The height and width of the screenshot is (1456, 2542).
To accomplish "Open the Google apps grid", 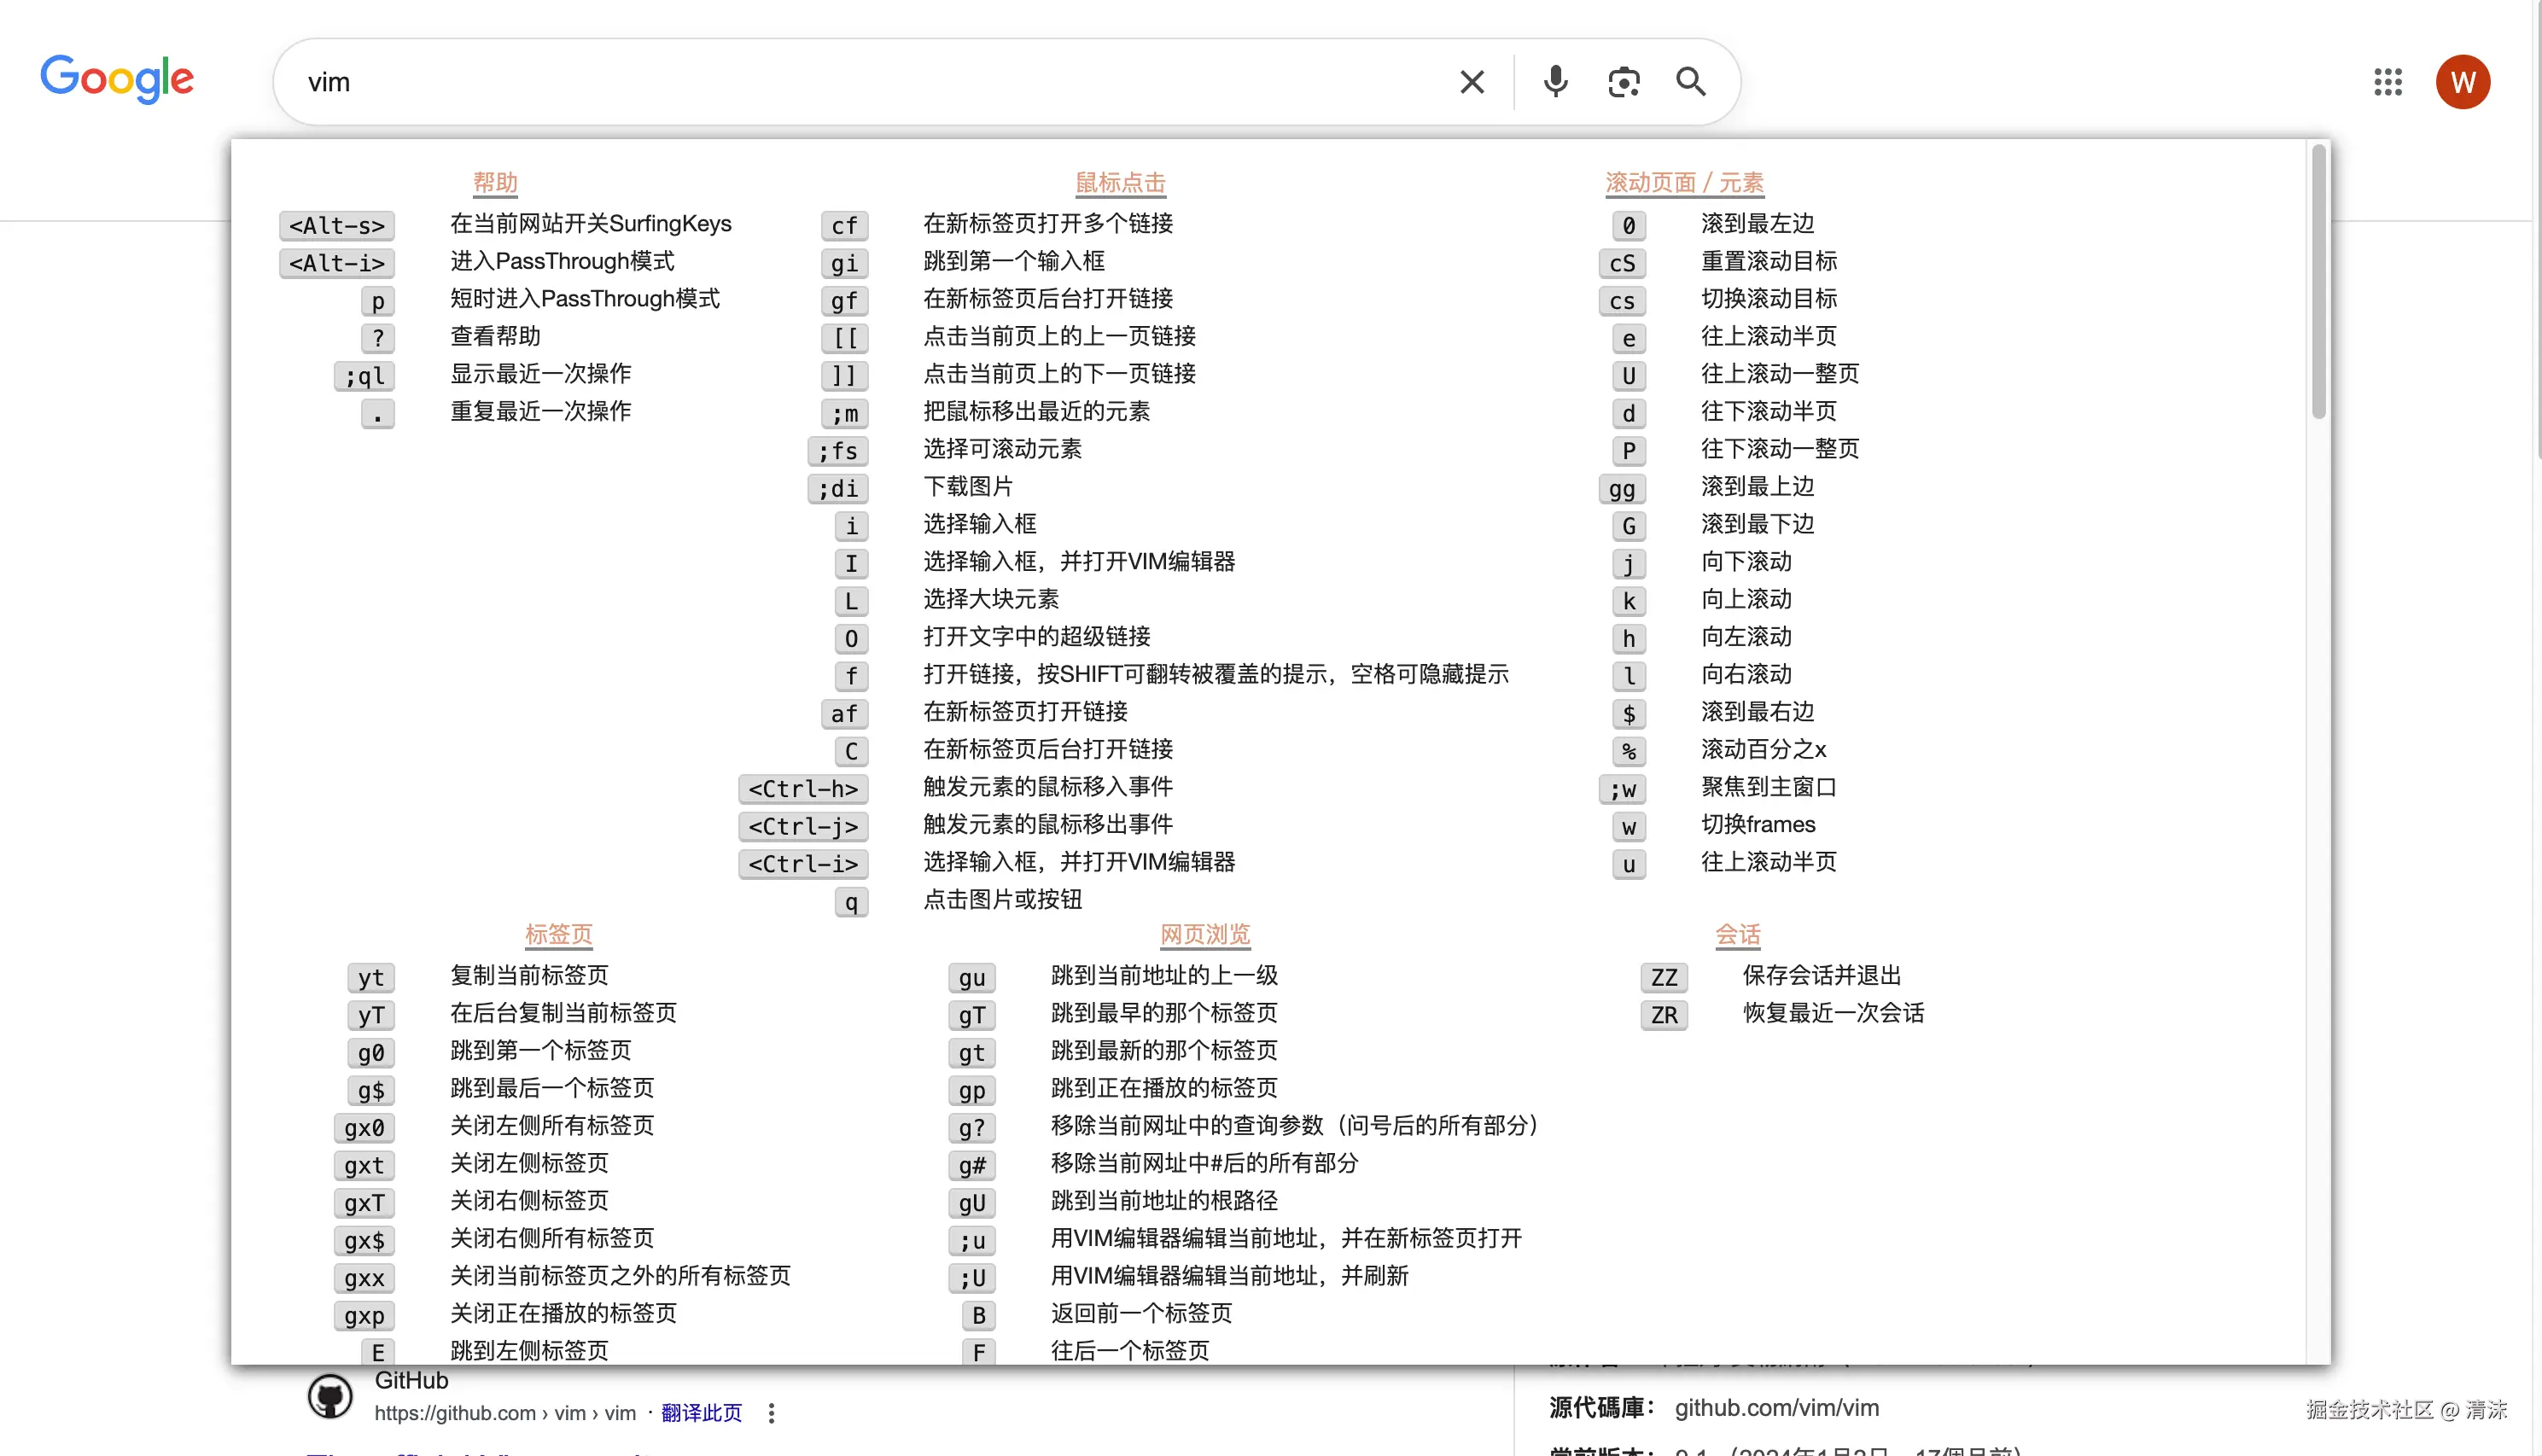I will tap(2387, 82).
